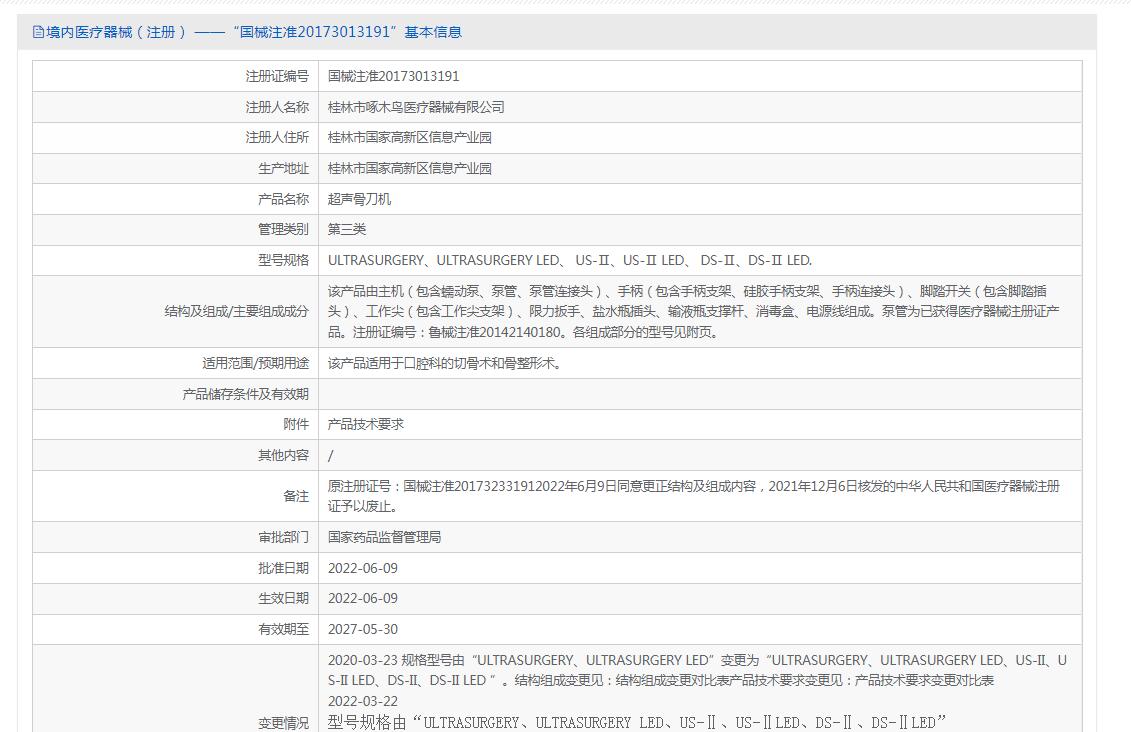Click the product name 超声骨刀机

pos(360,199)
